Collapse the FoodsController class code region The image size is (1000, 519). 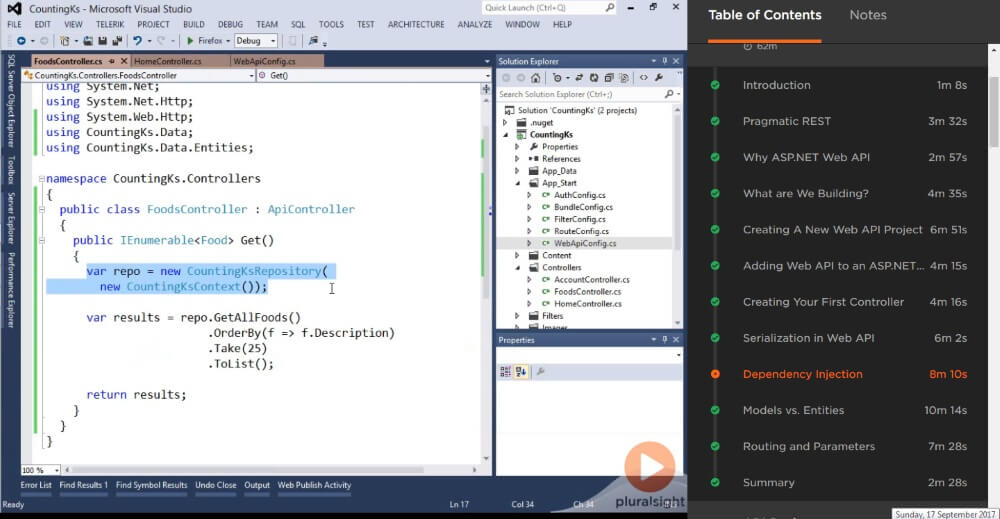coord(41,209)
